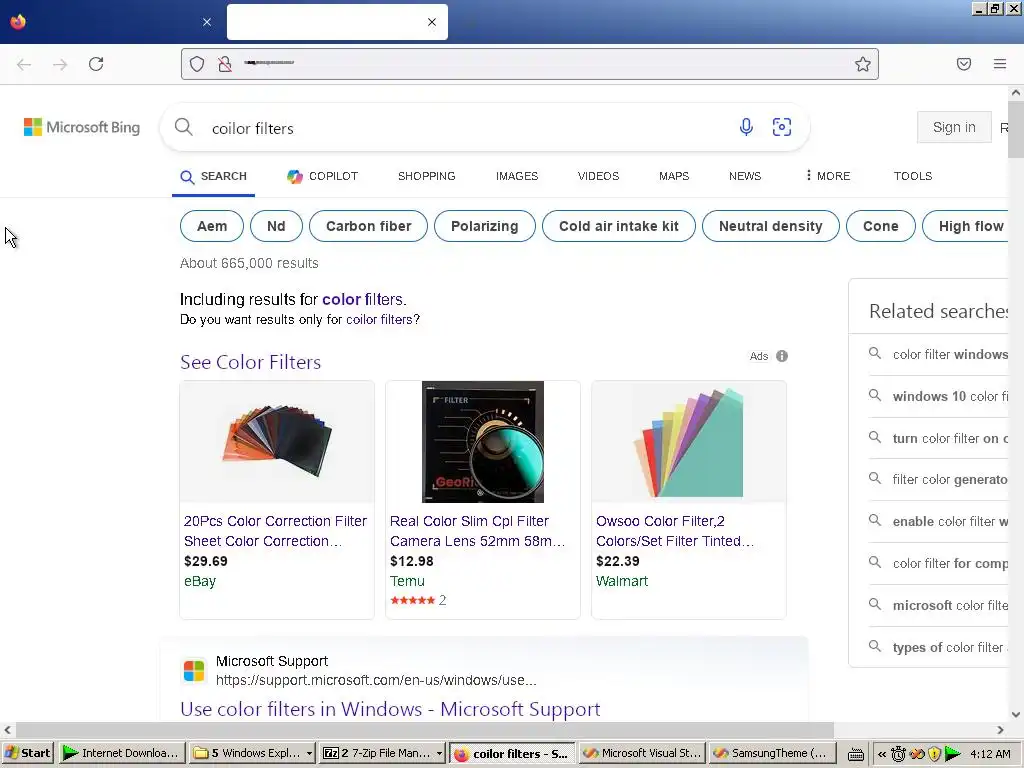Viewport: 1024px width, 768px height.
Task: Click the browser Forward arrow
Action: click(60, 64)
